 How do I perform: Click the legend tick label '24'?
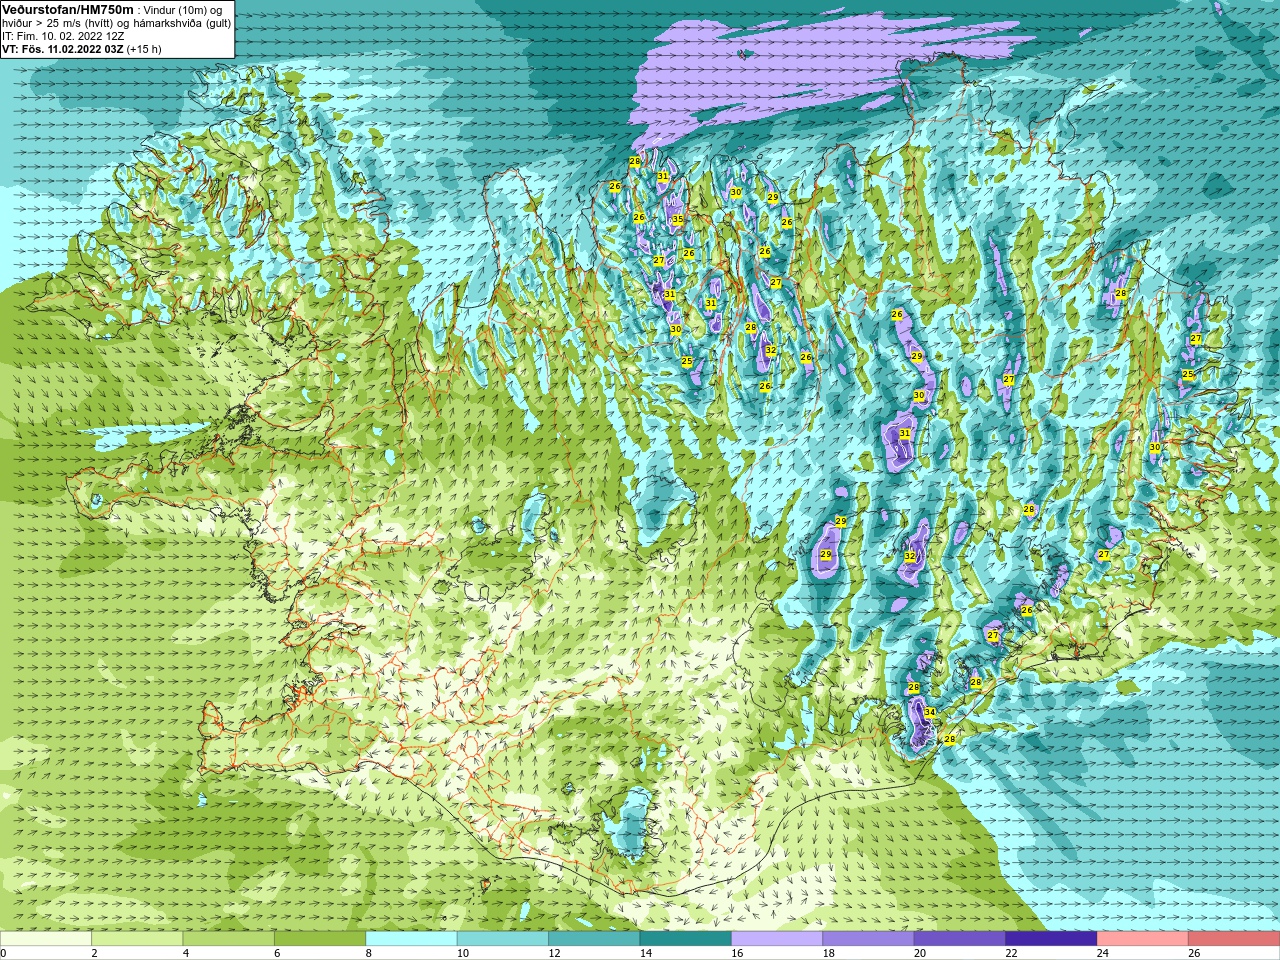[x=1103, y=953]
